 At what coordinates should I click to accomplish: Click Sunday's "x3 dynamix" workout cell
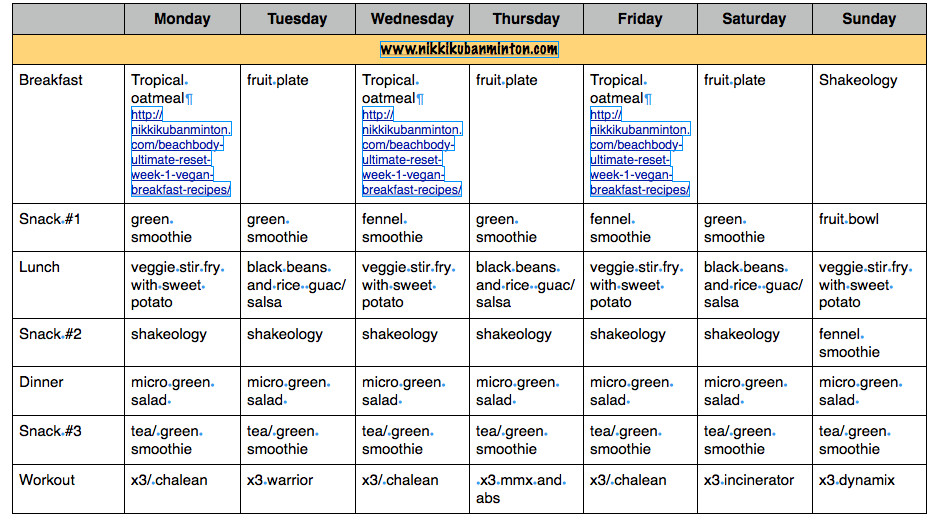pyautogui.click(x=857, y=480)
